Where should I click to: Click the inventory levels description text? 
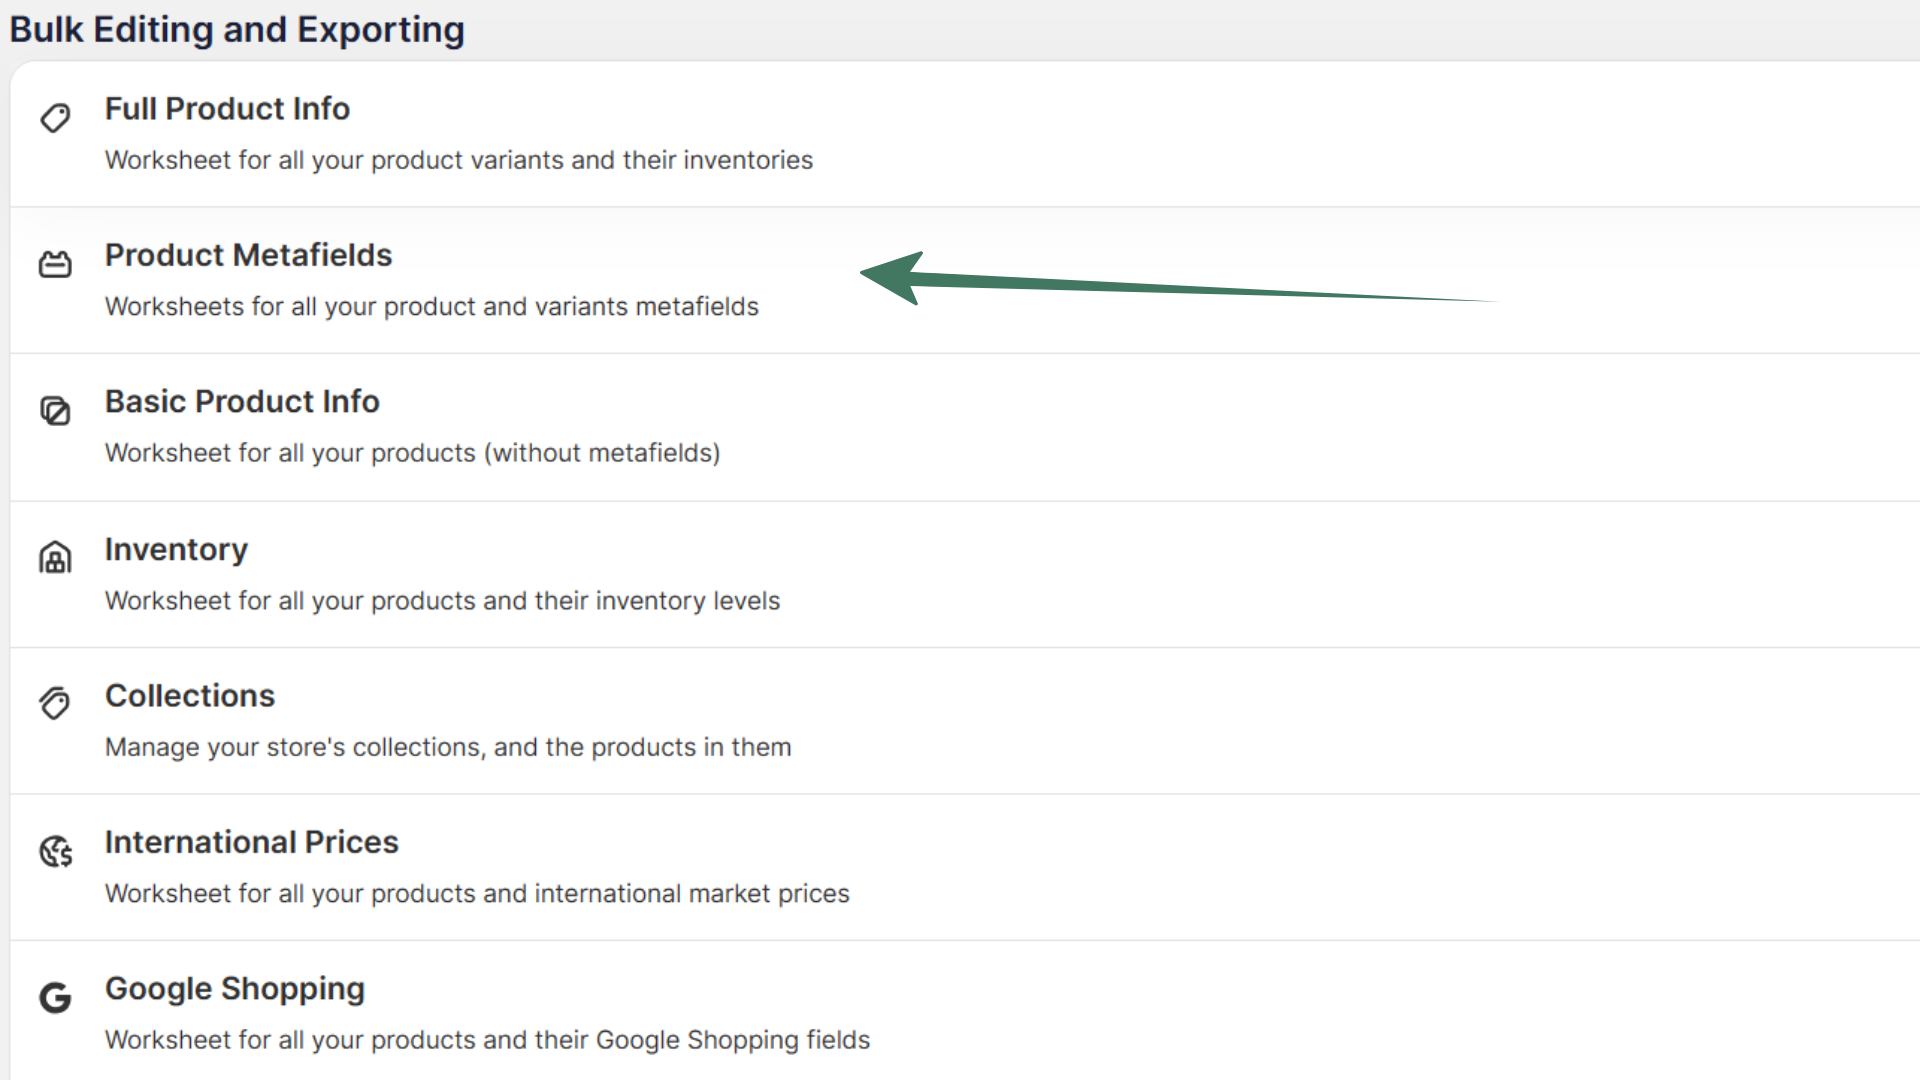click(442, 600)
